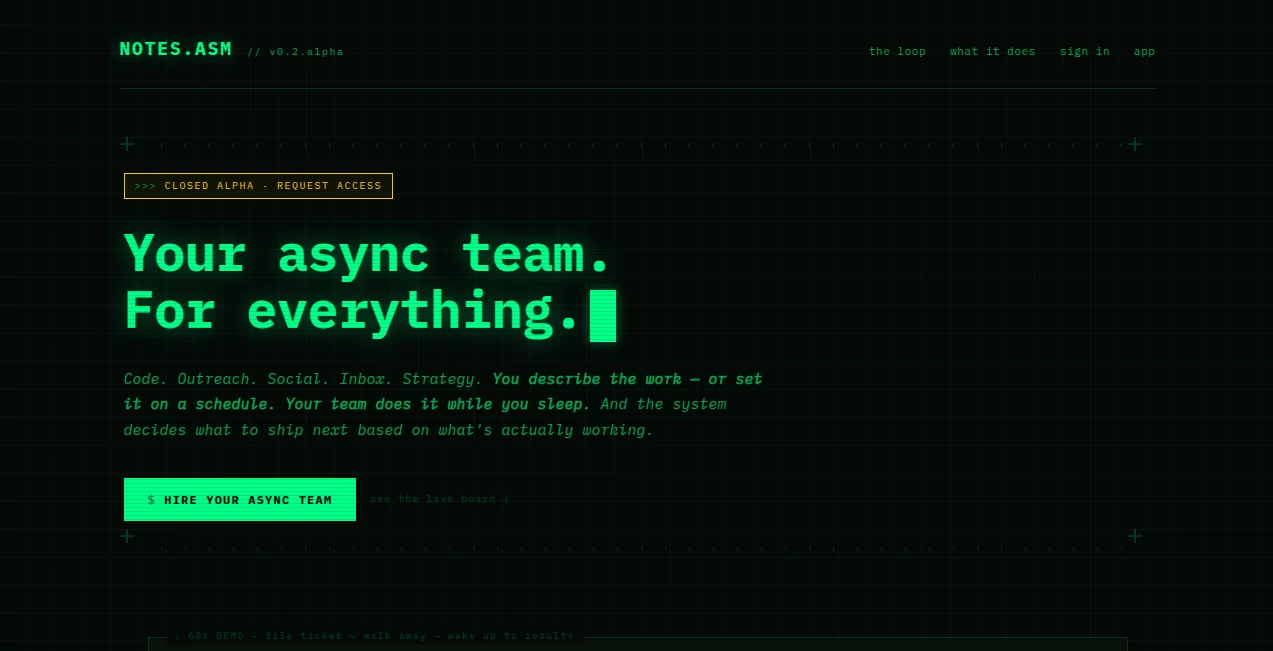Go to "what it does" section
This screenshot has height=651, width=1273.
[x=992, y=51]
